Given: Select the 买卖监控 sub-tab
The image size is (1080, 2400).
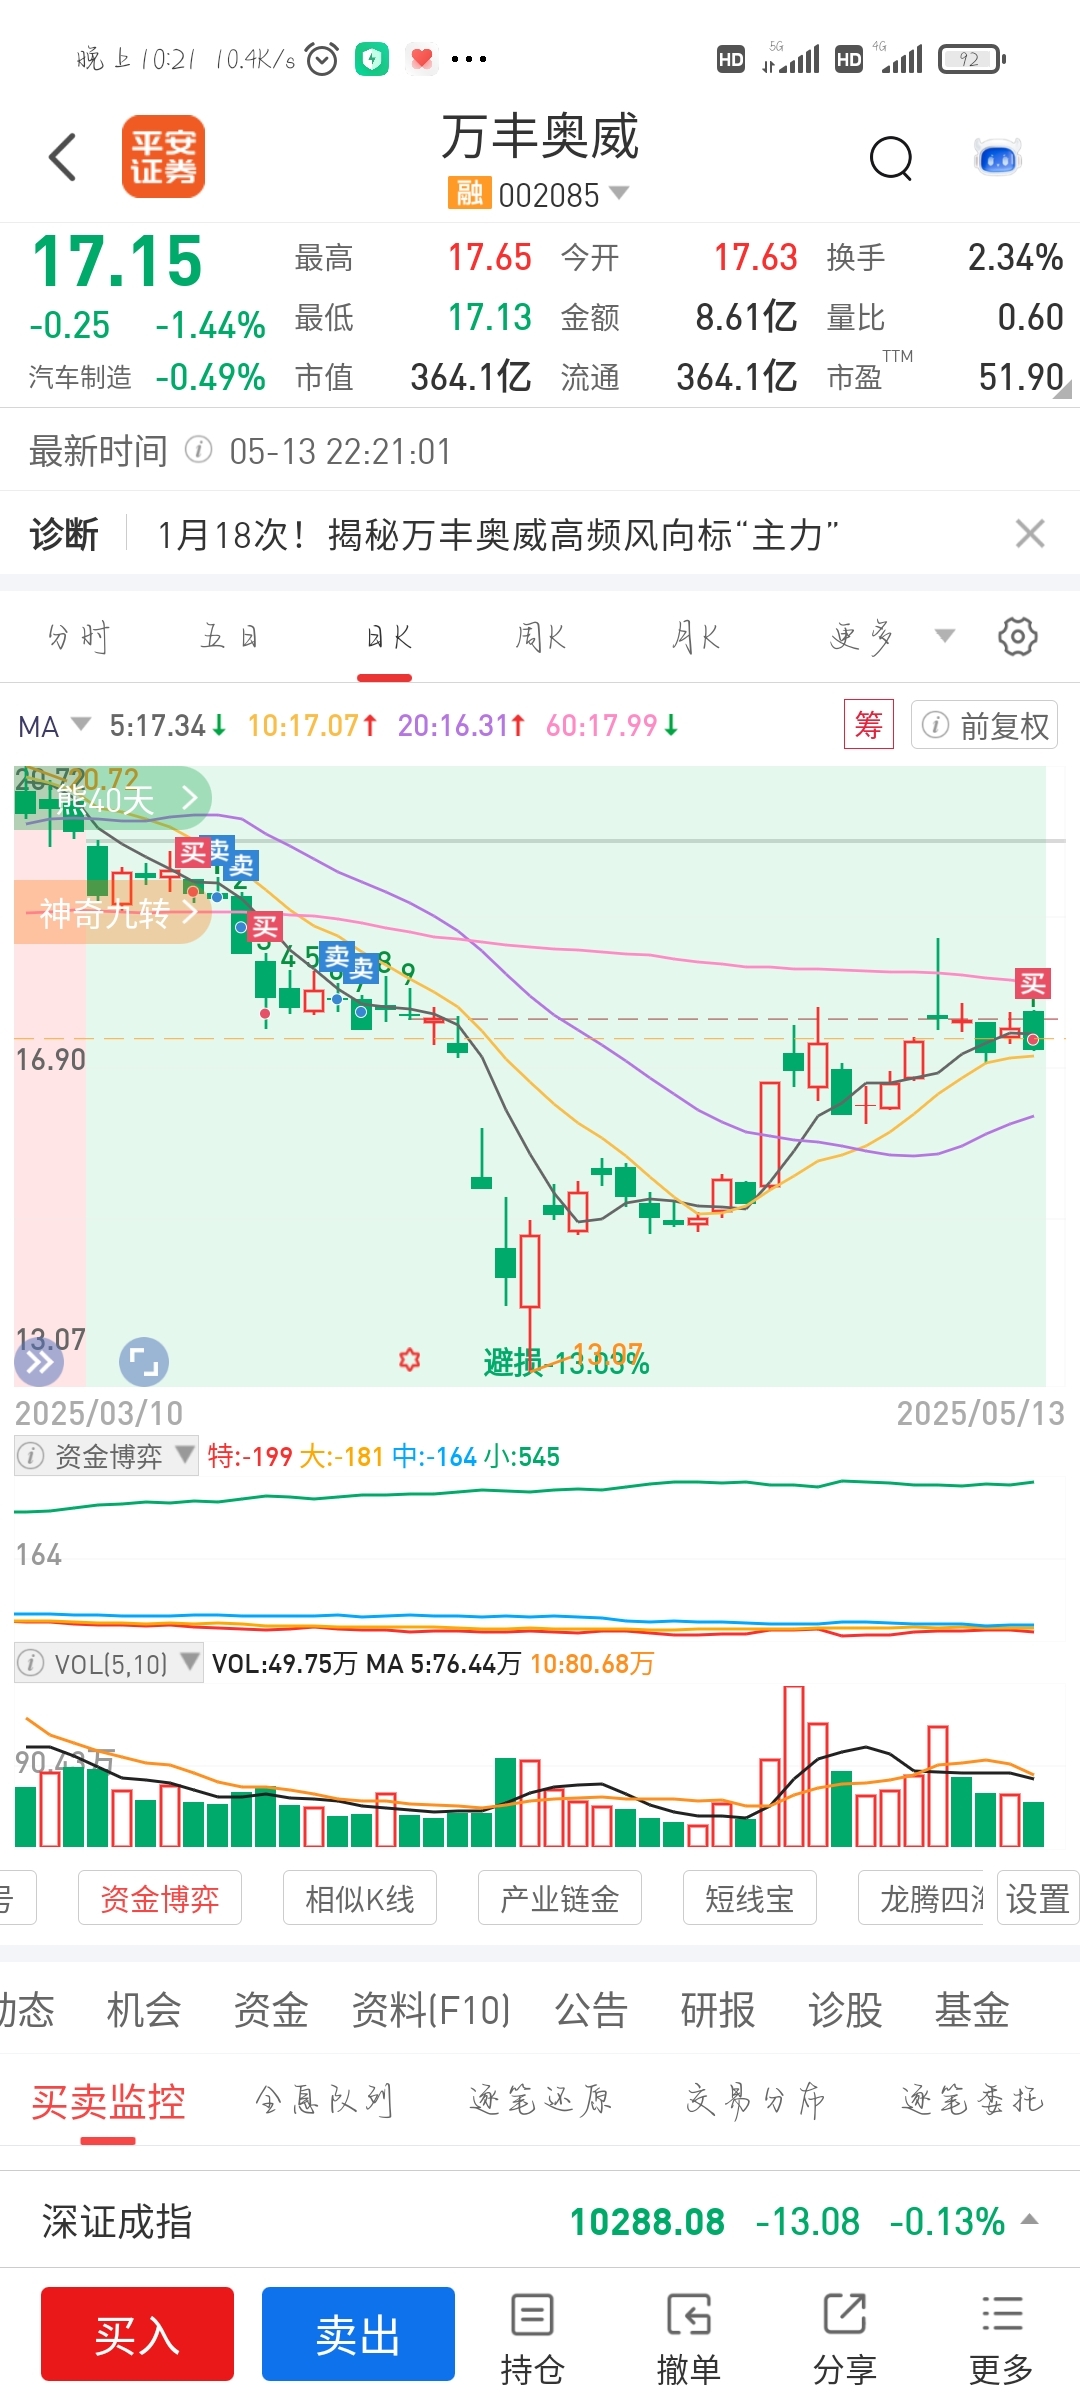Looking at the screenshot, I should tap(108, 2102).
